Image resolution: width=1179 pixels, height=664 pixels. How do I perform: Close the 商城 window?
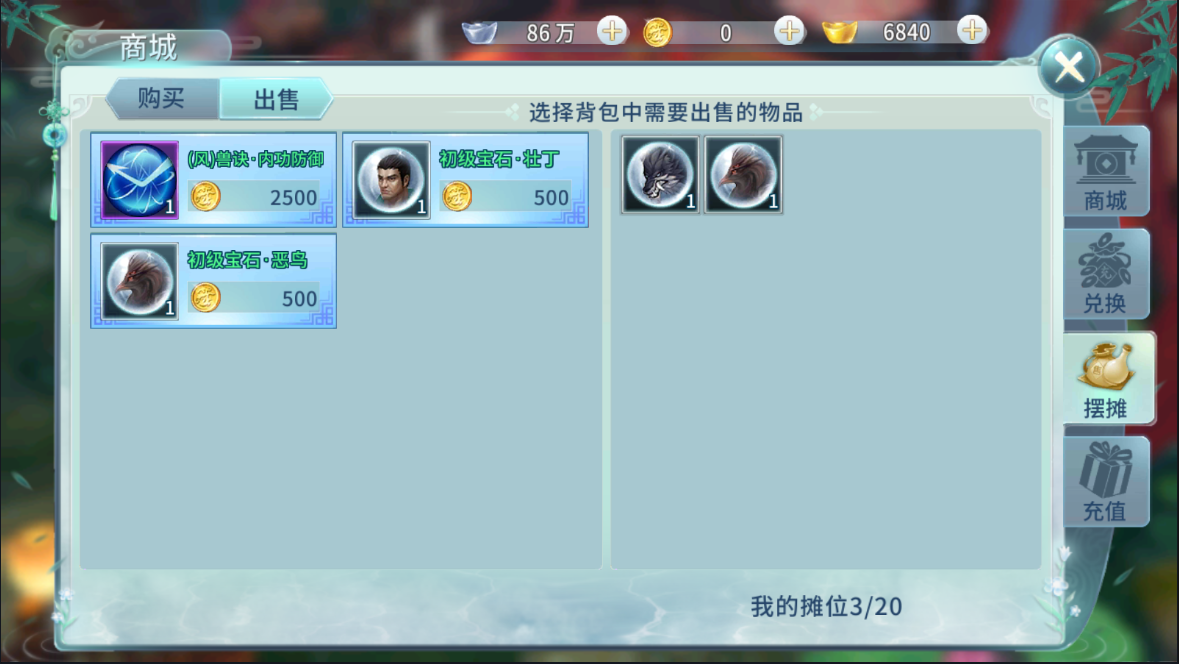pyautogui.click(x=1069, y=68)
